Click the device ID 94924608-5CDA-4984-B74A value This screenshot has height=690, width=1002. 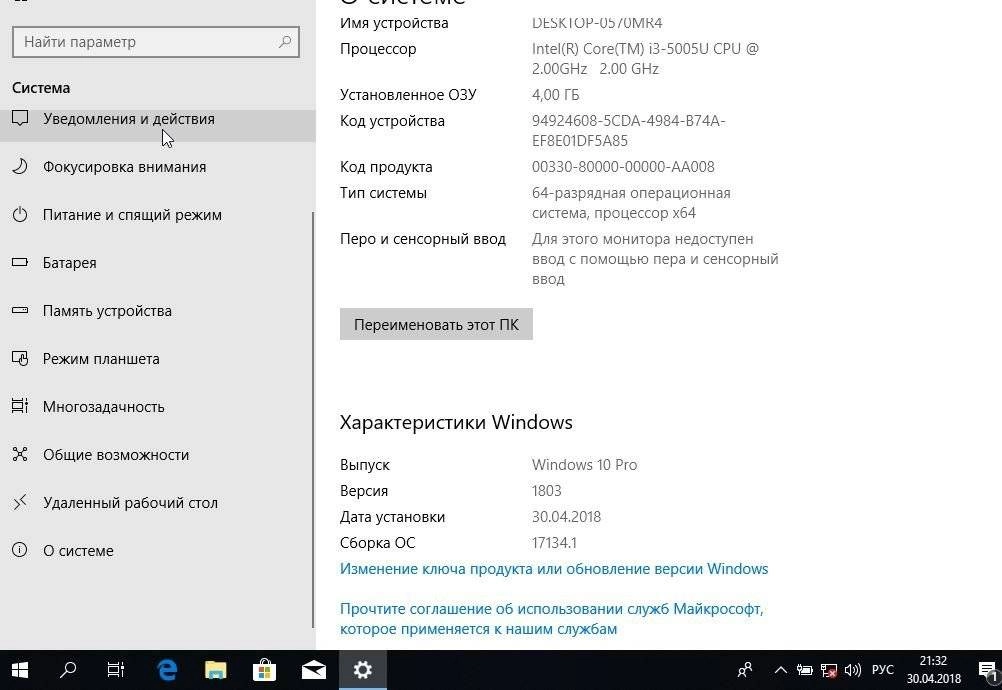(628, 131)
